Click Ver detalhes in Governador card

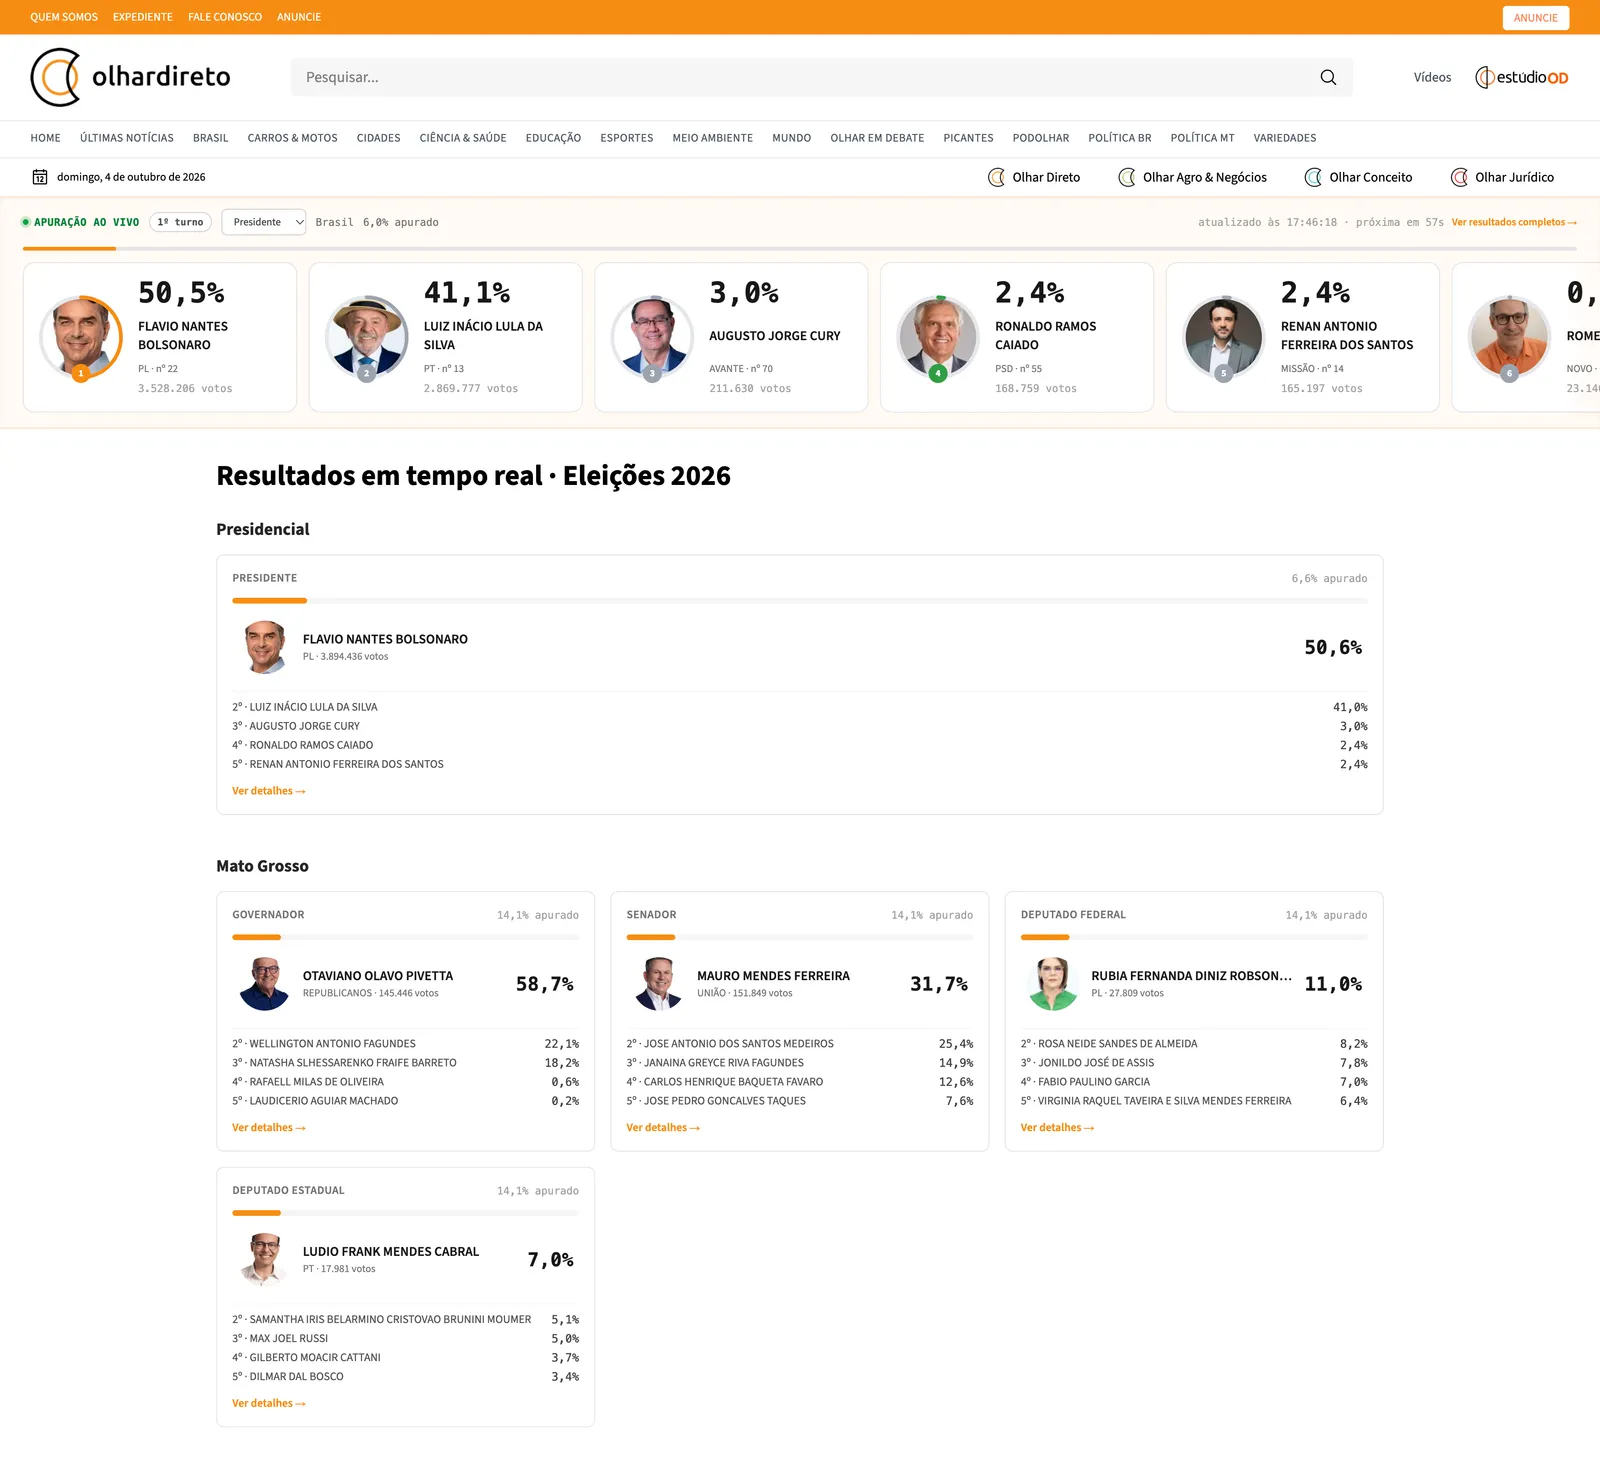tap(269, 1128)
